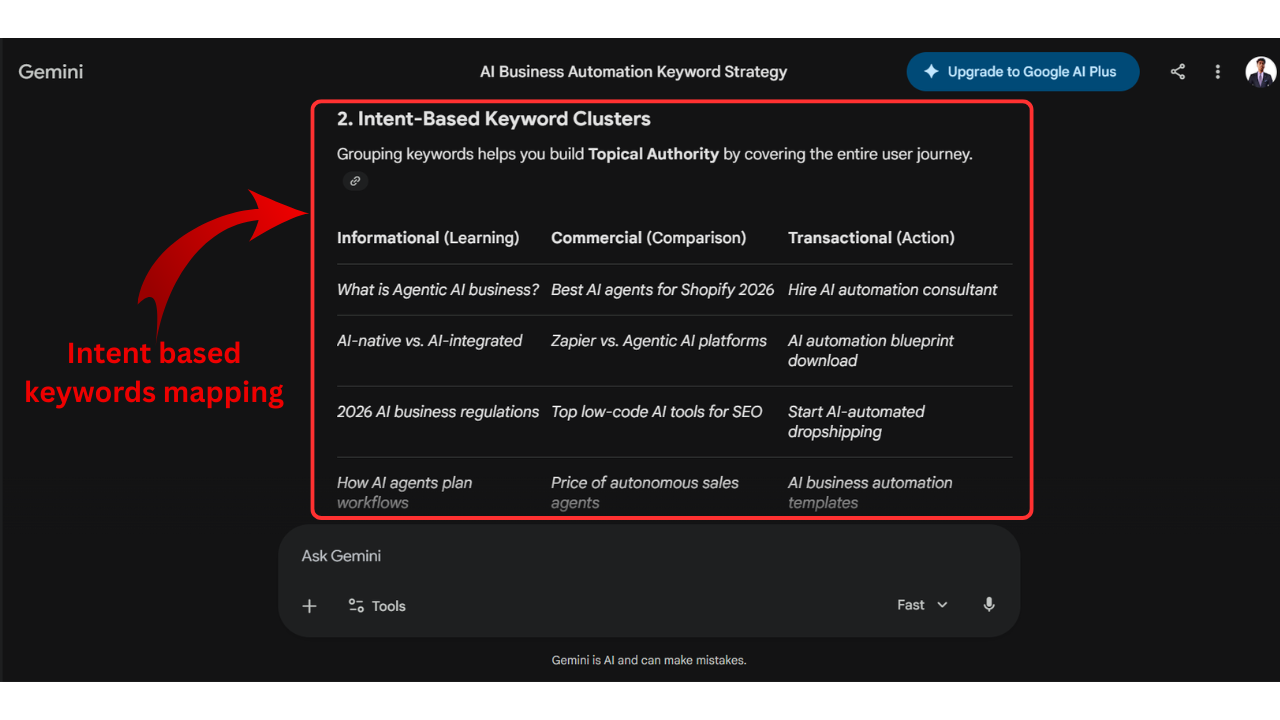Click cell AI-native vs. AI-integrated
Viewport: 1280px width, 720px height.
[x=429, y=341]
